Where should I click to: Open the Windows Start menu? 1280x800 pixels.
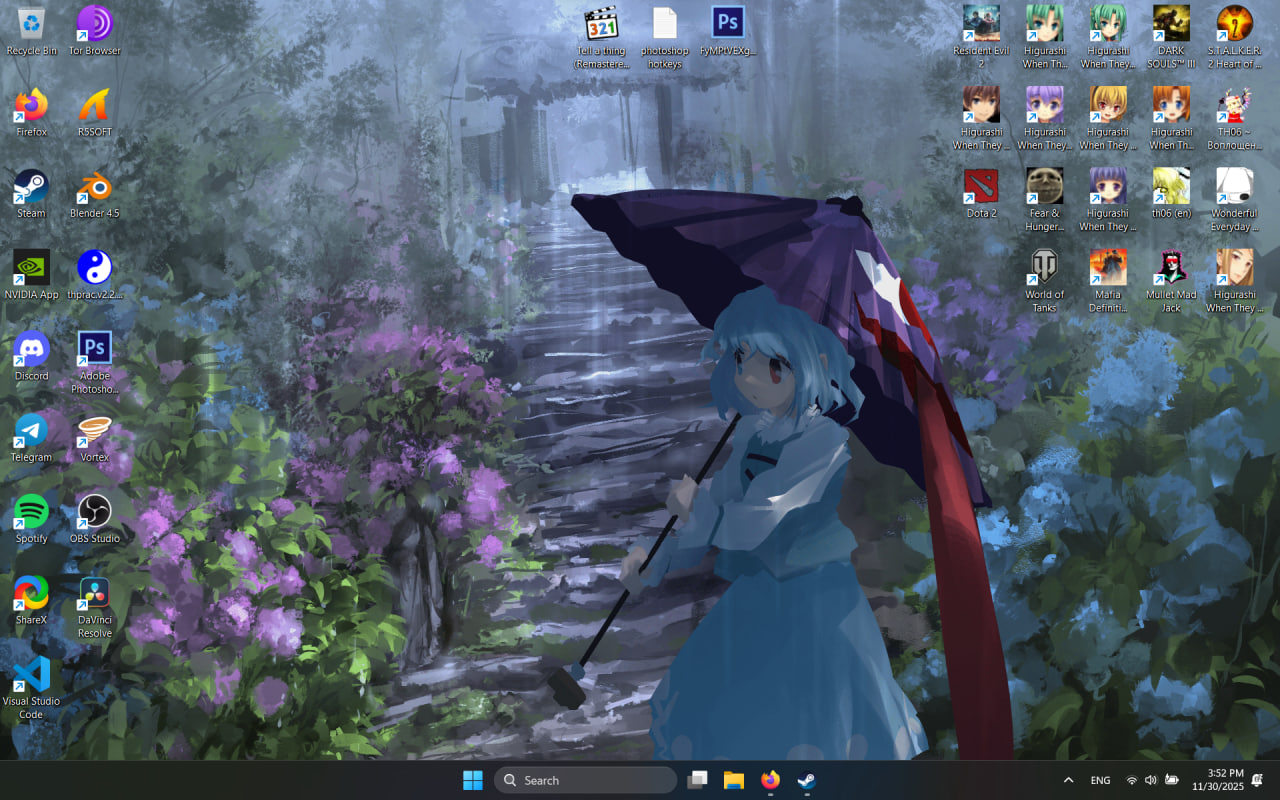473,780
